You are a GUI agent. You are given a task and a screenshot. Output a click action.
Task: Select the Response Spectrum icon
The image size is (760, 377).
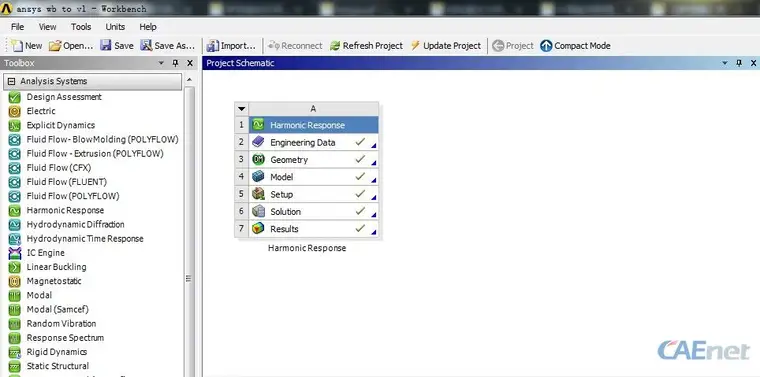pos(15,338)
